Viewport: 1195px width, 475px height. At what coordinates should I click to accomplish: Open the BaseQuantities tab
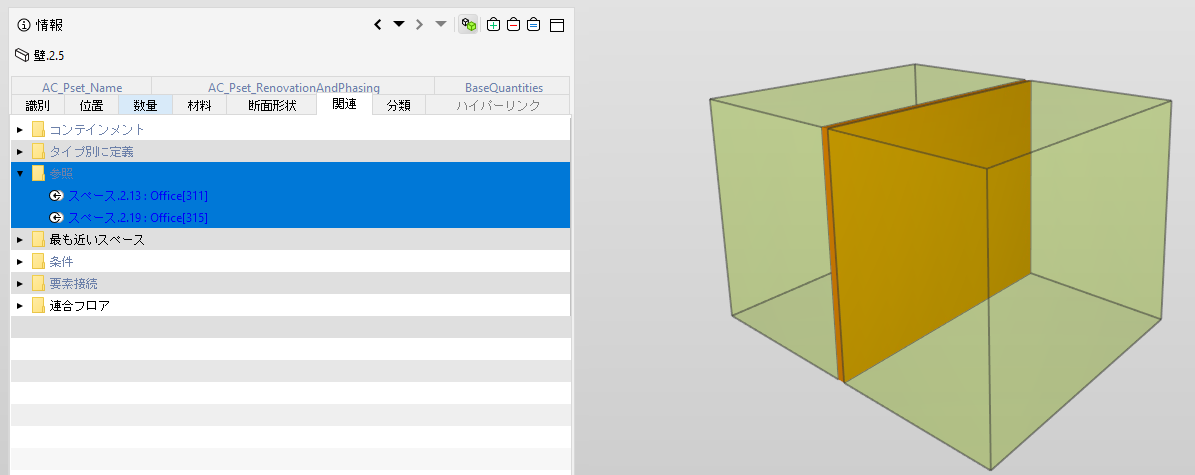click(503, 87)
